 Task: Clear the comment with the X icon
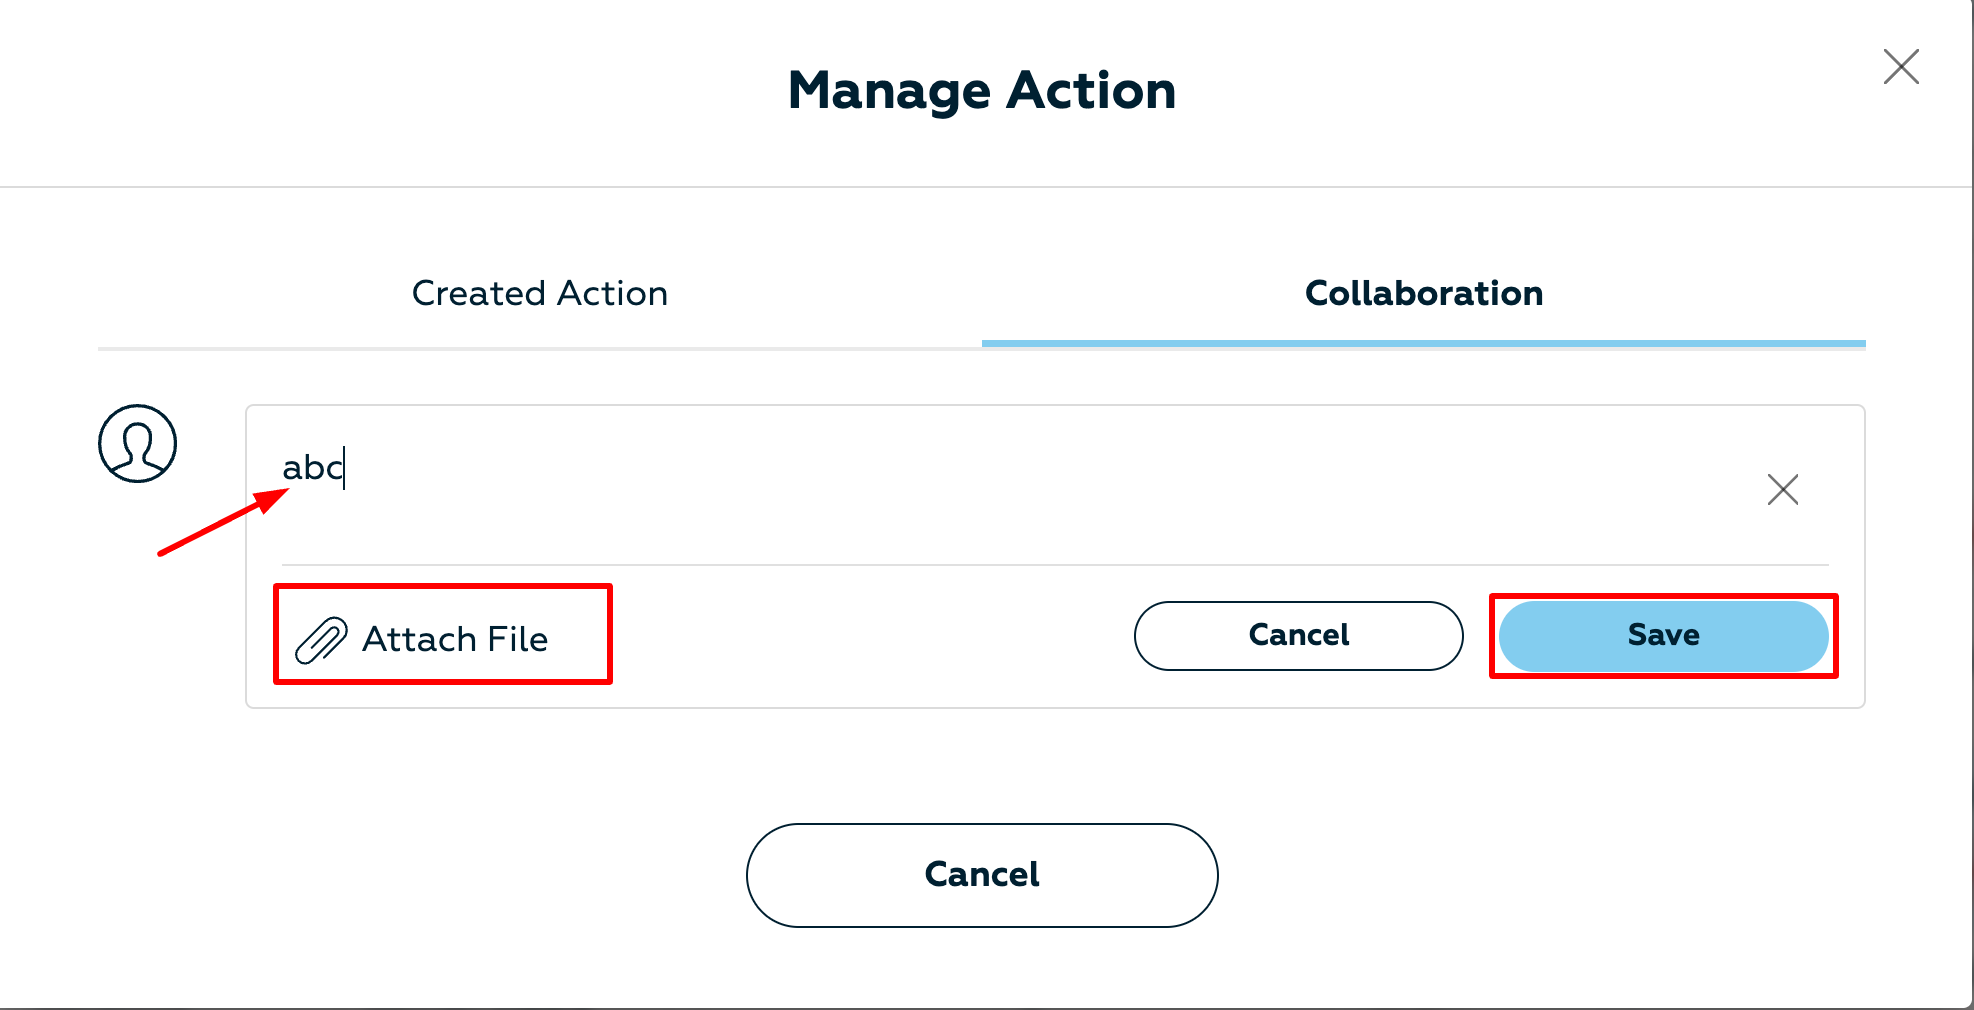tap(1783, 489)
